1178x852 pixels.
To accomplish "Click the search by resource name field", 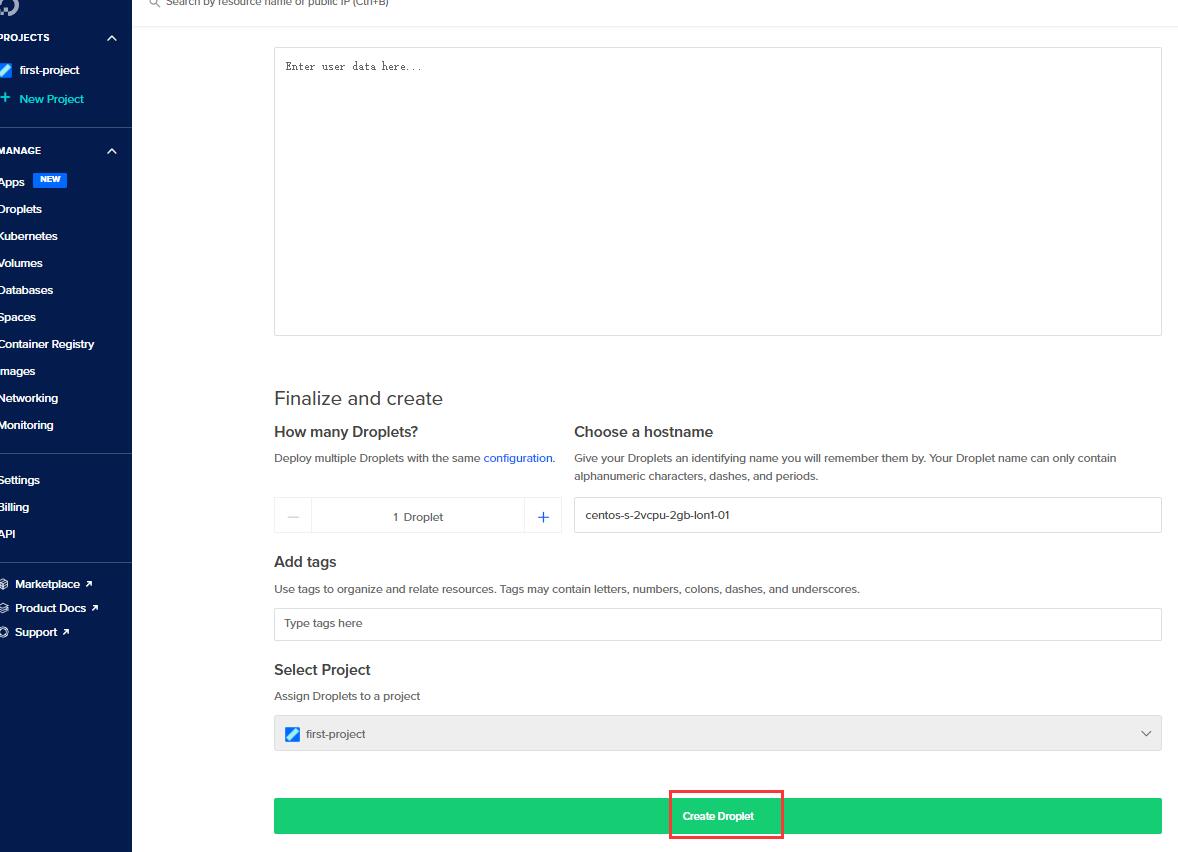I will tap(277, 3).
